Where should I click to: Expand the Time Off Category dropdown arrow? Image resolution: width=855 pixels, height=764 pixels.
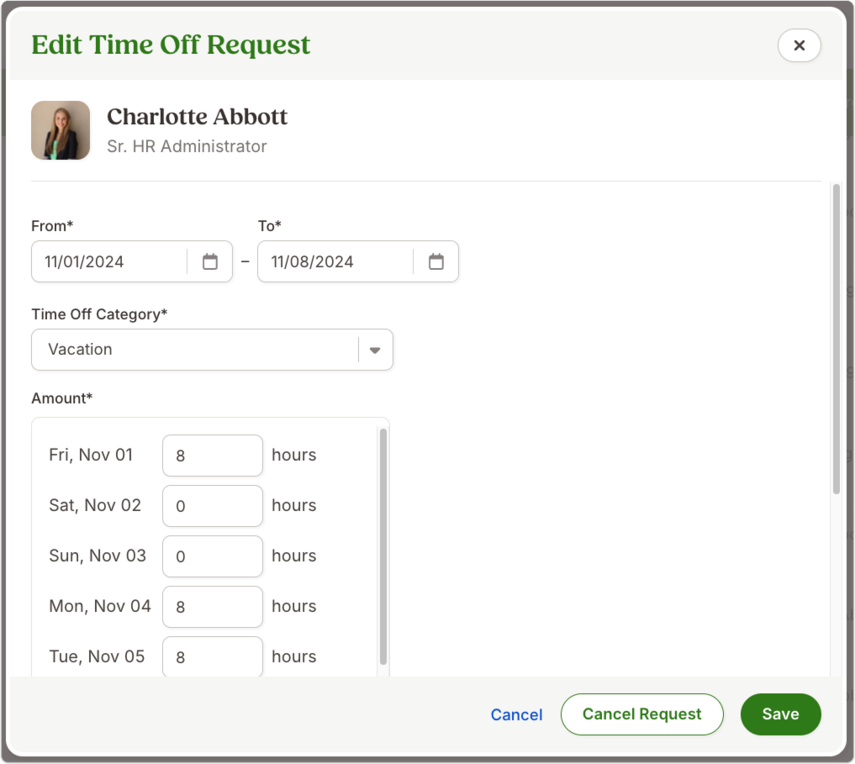(375, 350)
